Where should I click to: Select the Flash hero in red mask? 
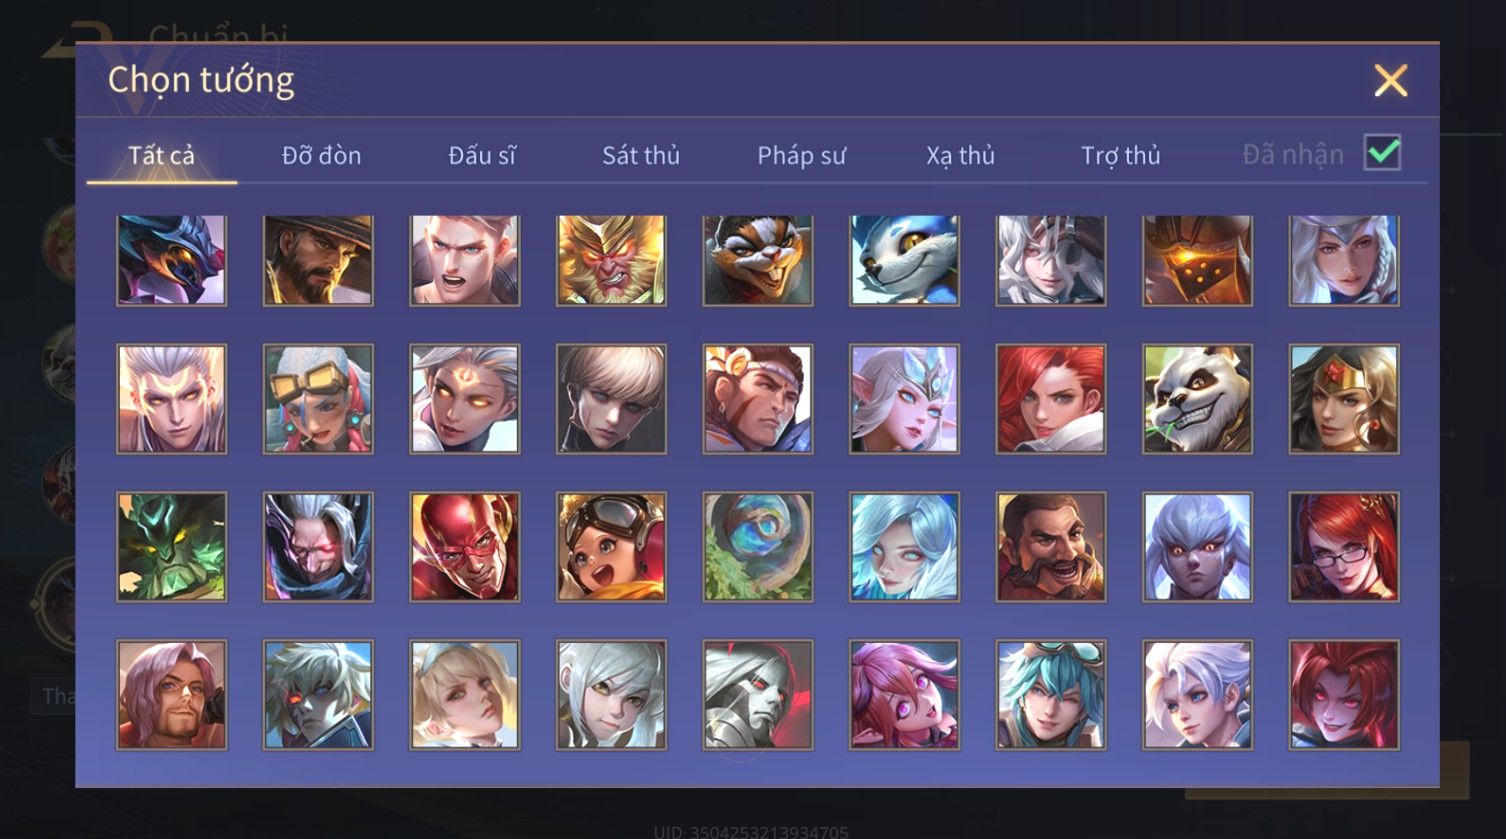click(465, 546)
